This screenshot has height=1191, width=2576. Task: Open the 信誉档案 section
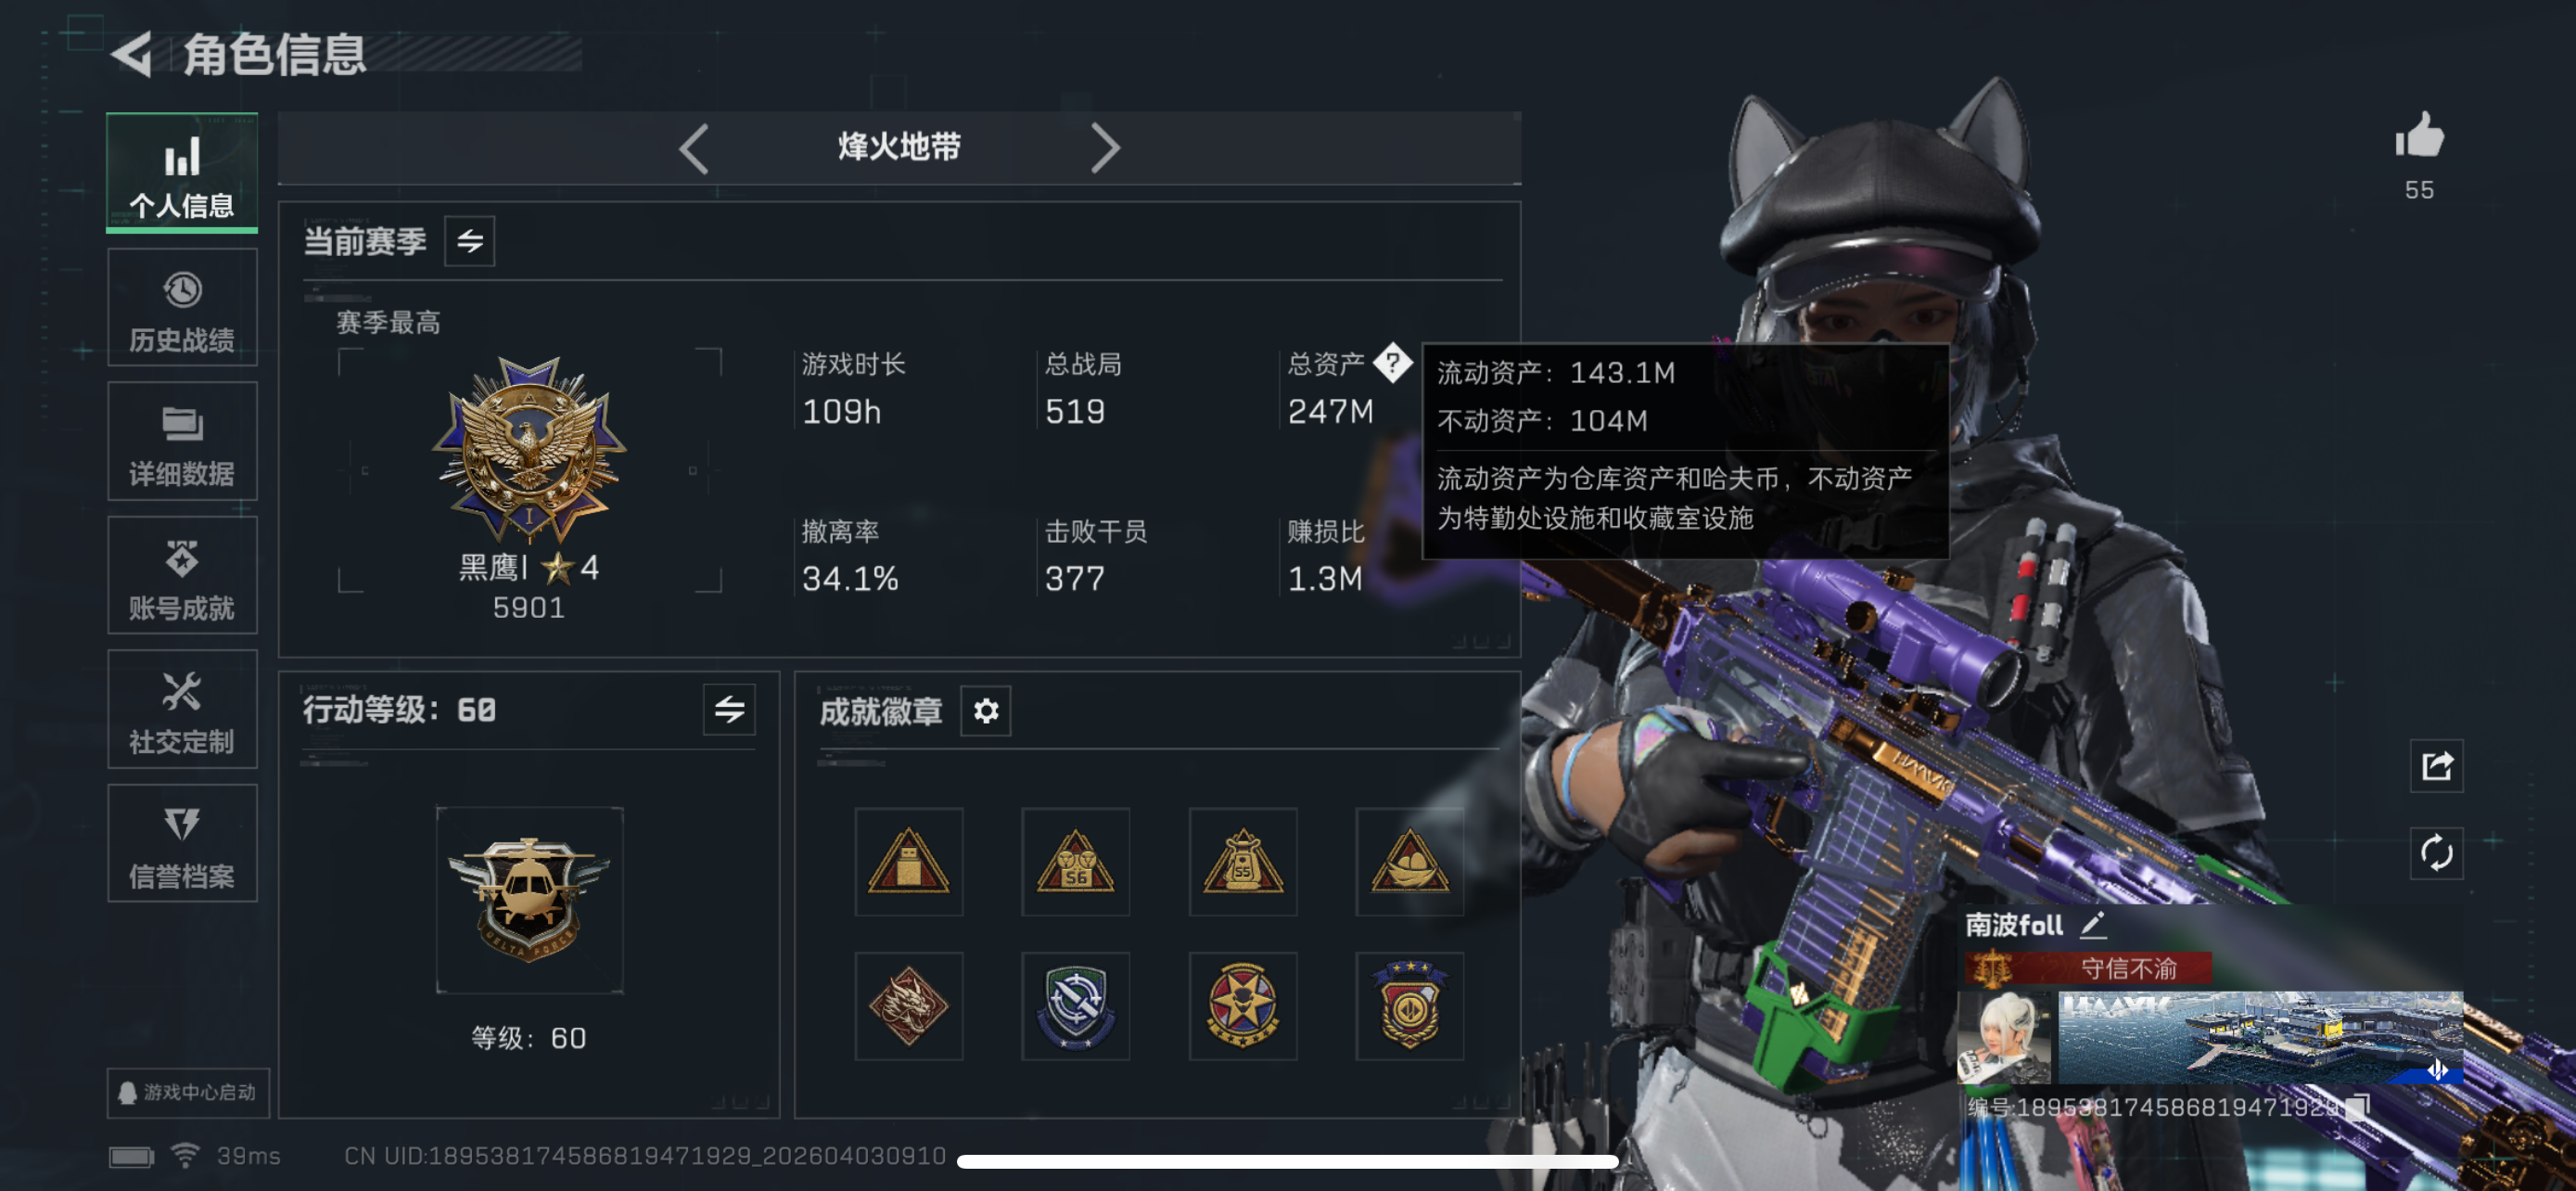[182, 844]
